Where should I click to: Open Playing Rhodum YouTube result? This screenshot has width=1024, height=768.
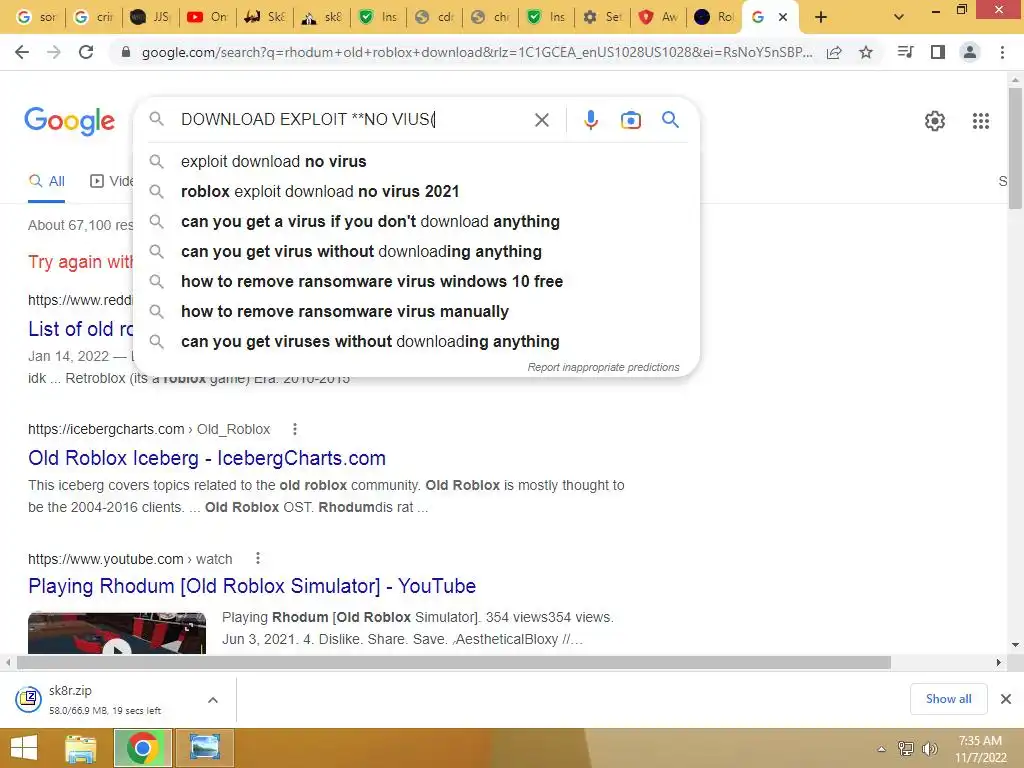(252, 586)
